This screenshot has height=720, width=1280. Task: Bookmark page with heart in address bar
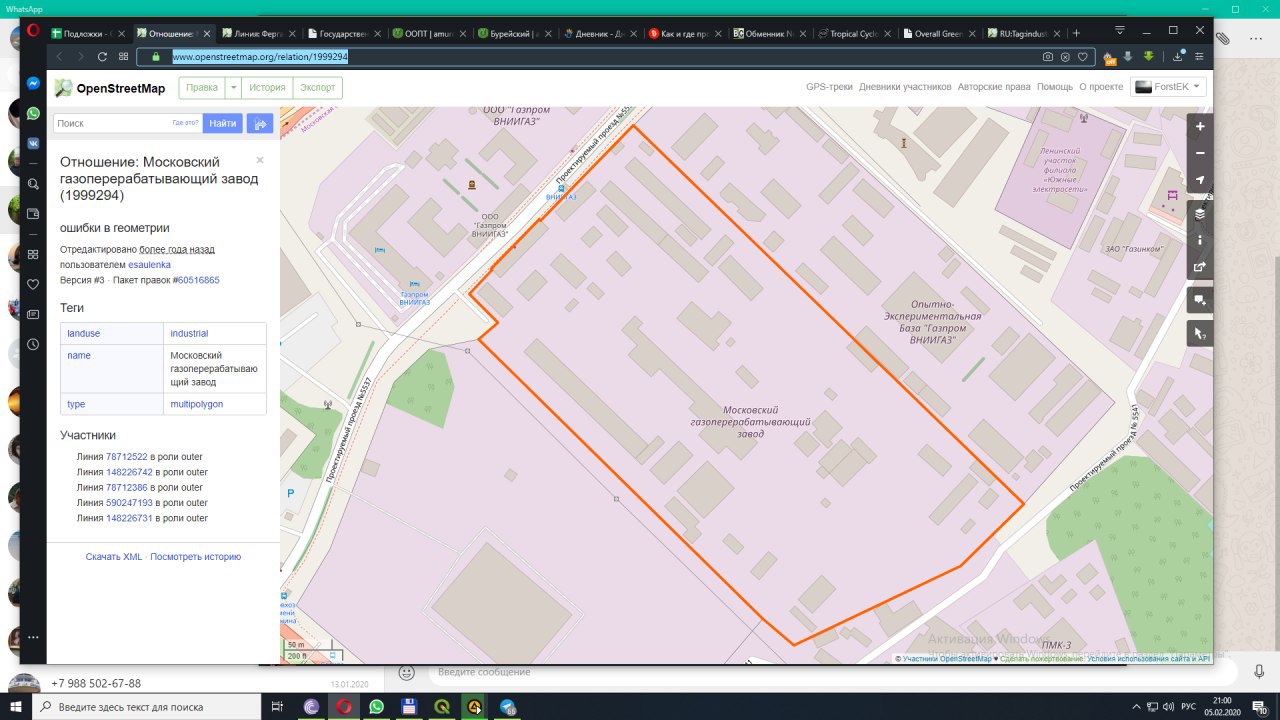[1082, 57]
